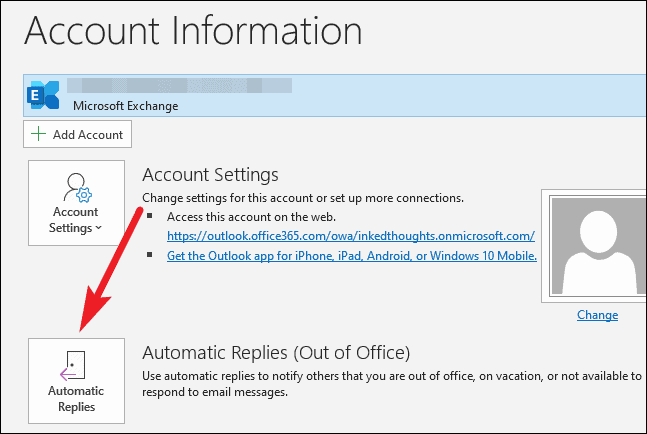The image size is (647, 434).
Task: Click the green plus icon beside Add Account
Action: pyautogui.click(x=38, y=134)
